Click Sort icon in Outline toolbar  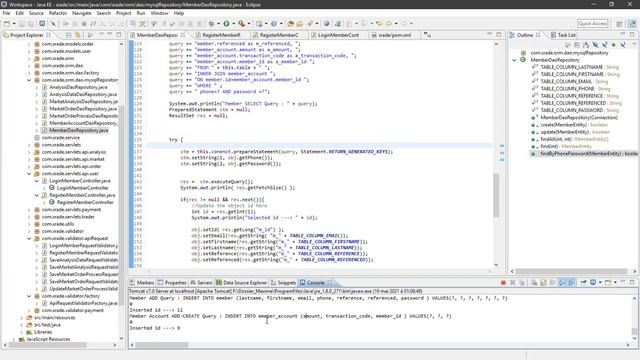(586, 45)
